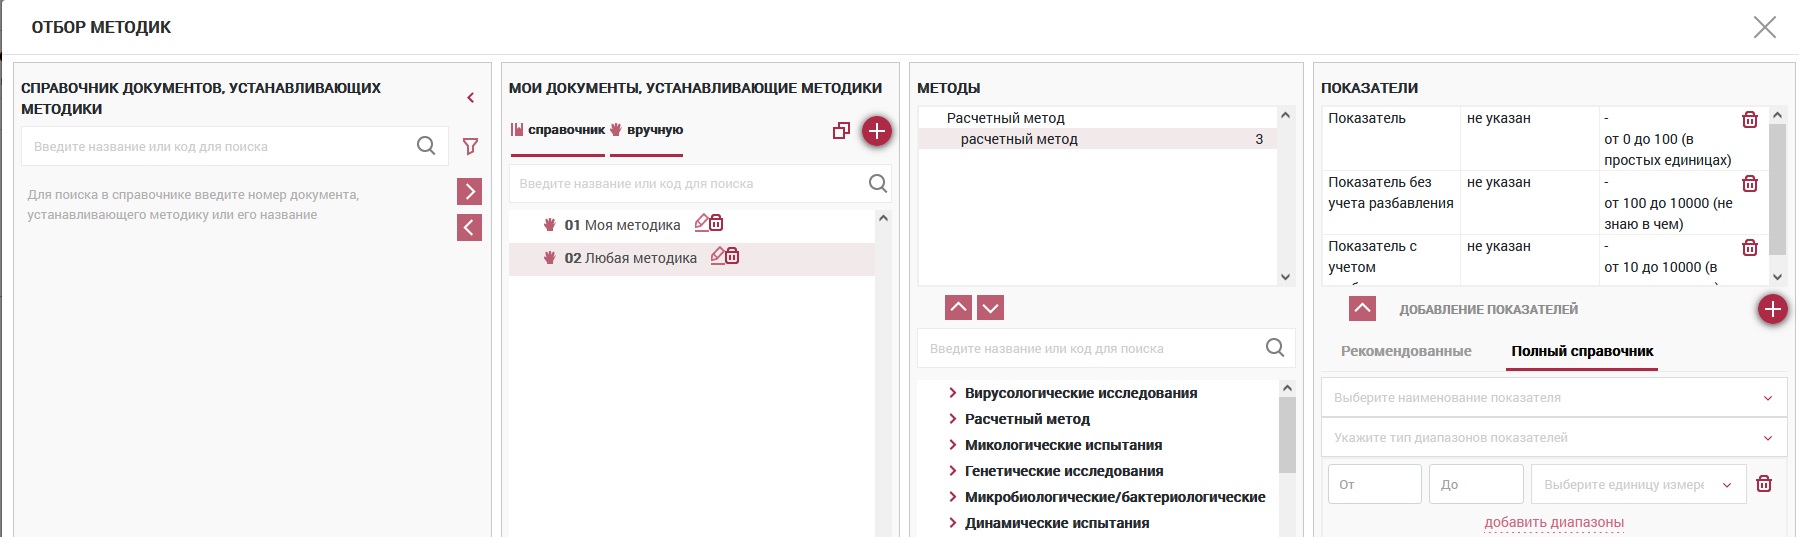Toggle the 'вручную' source filter
1799x537 pixels.
pyautogui.click(x=646, y=130)
